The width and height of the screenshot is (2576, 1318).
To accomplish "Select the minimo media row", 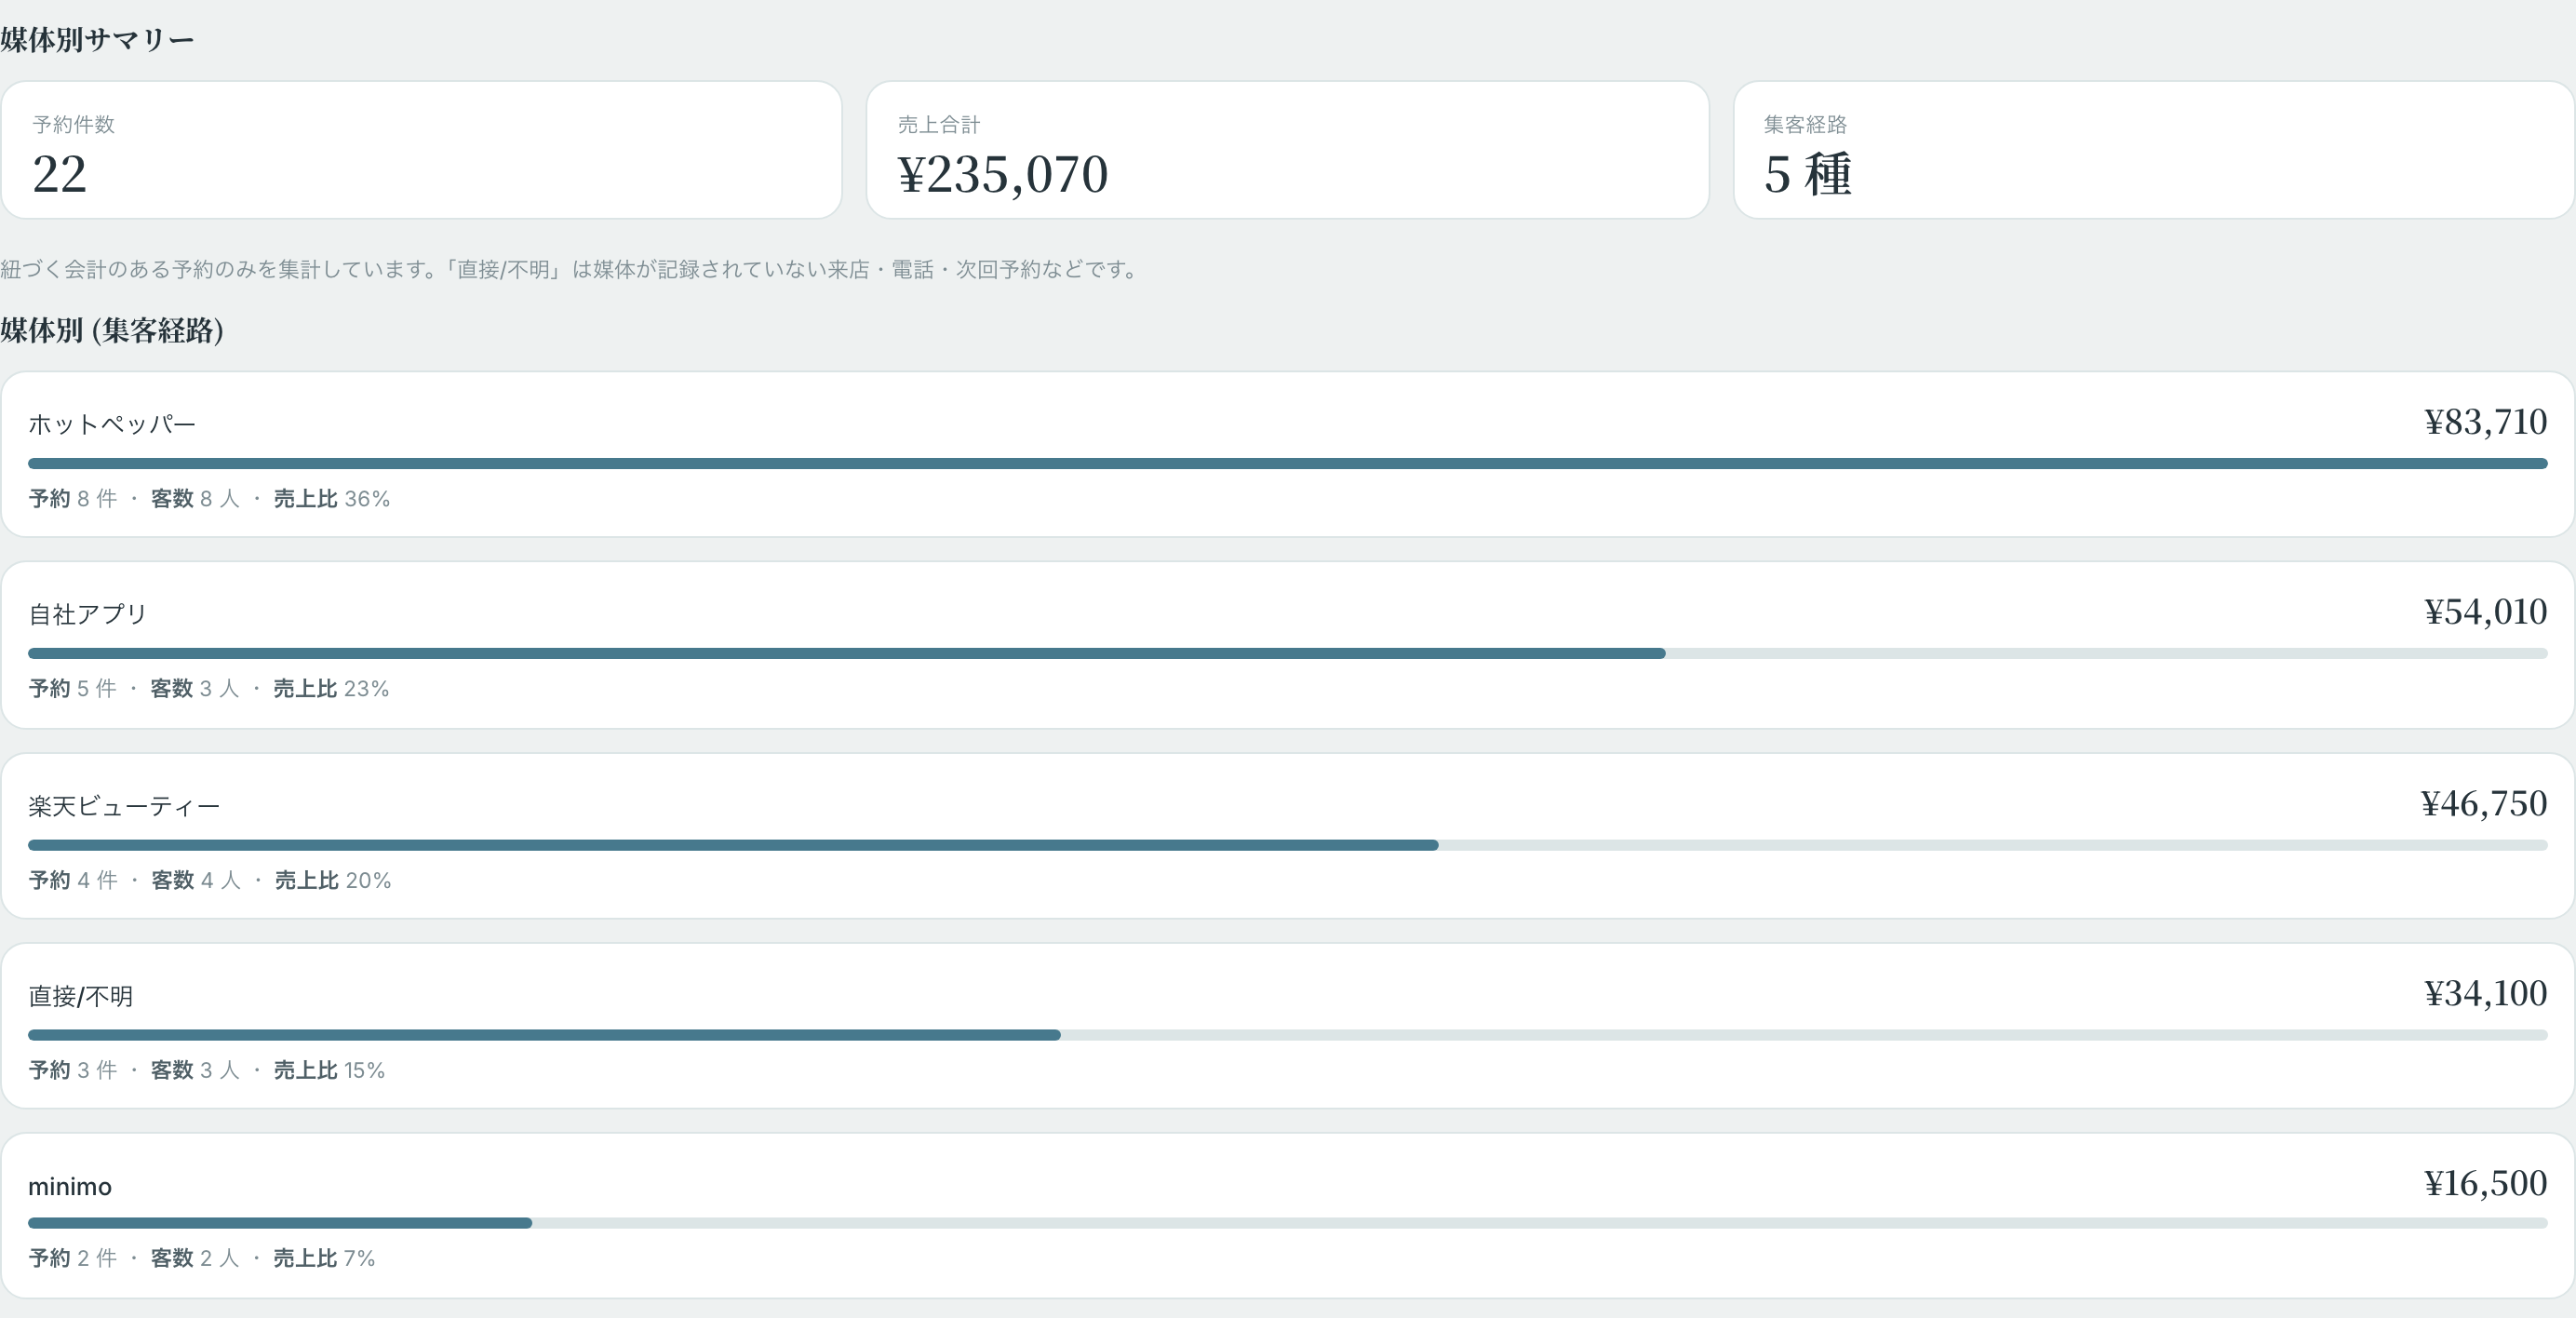I will [x=1288, y=1216].
